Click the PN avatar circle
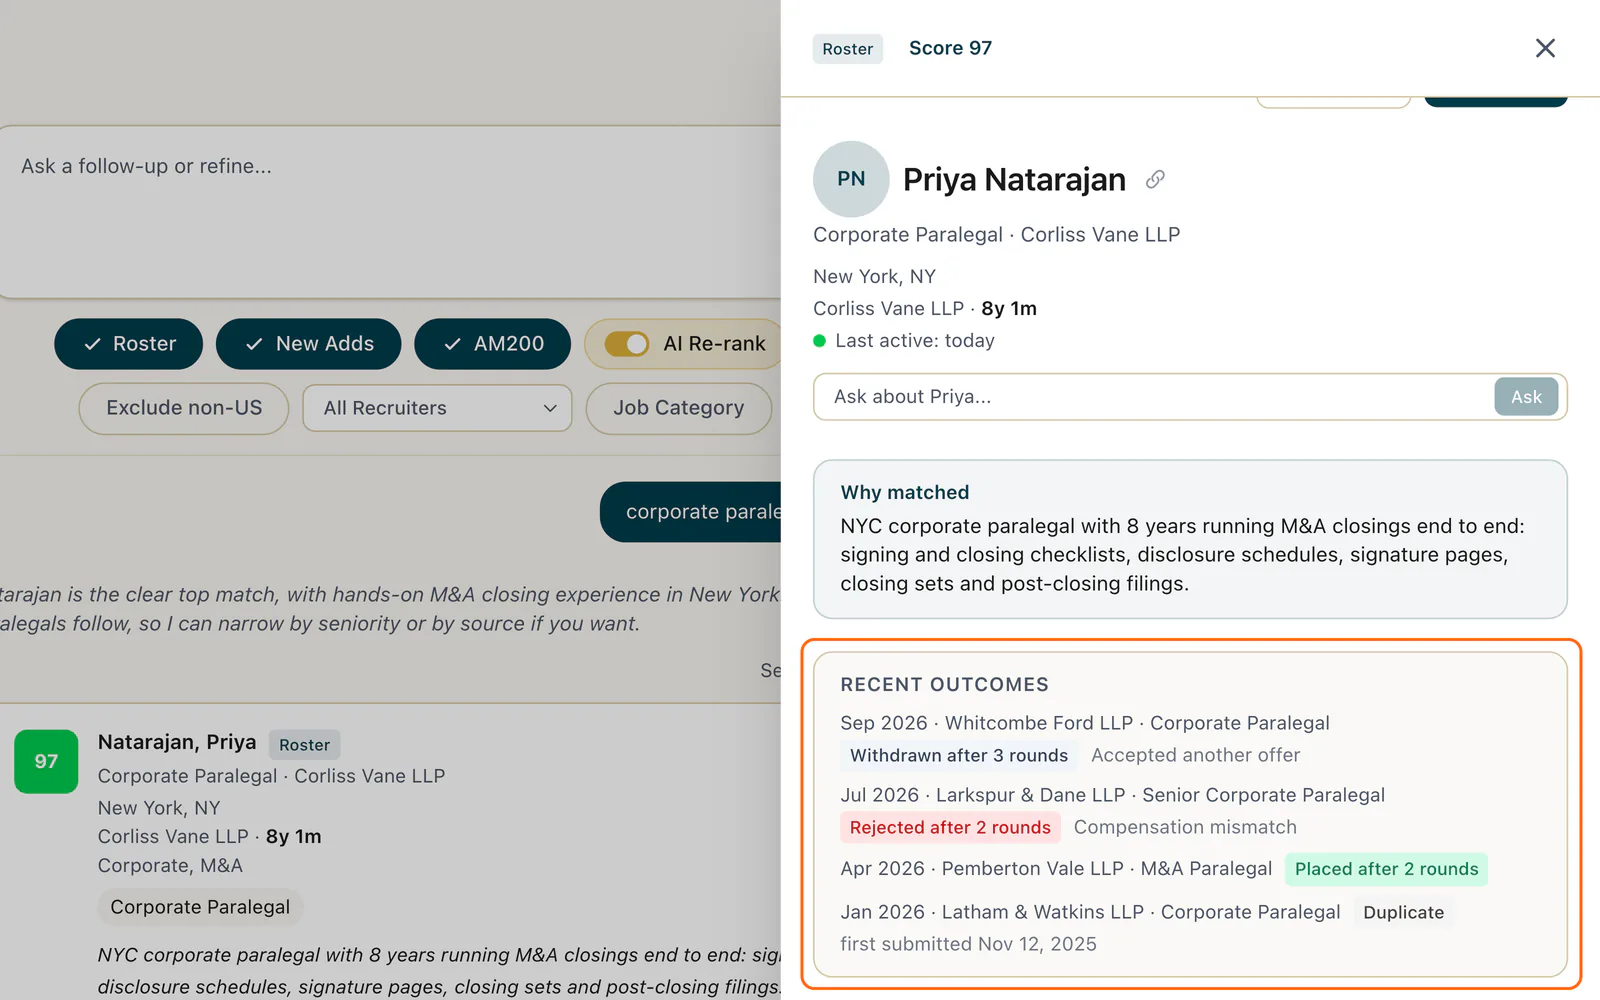 [851, 179]
